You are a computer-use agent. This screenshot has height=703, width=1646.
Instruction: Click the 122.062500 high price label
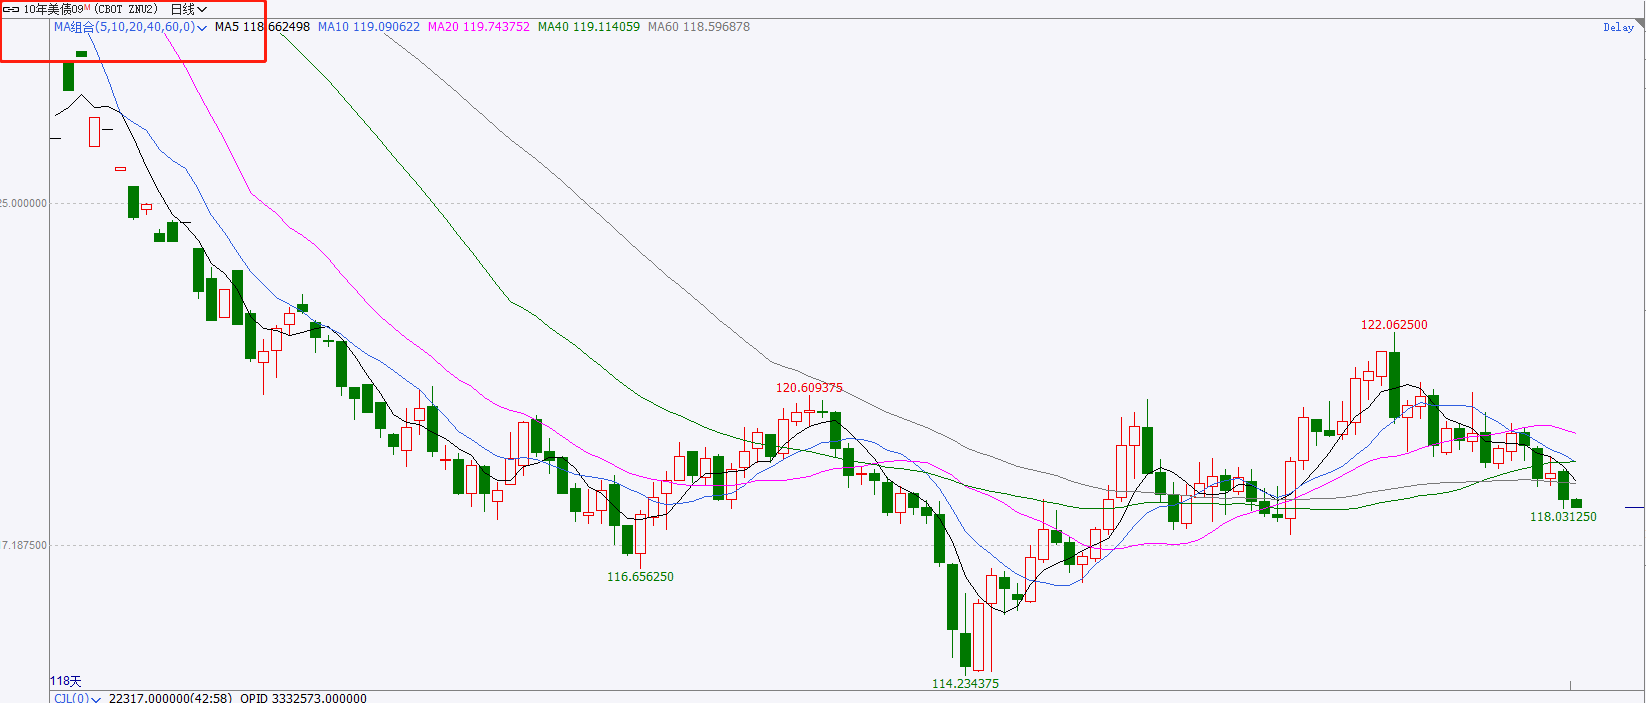(1394, 325)
